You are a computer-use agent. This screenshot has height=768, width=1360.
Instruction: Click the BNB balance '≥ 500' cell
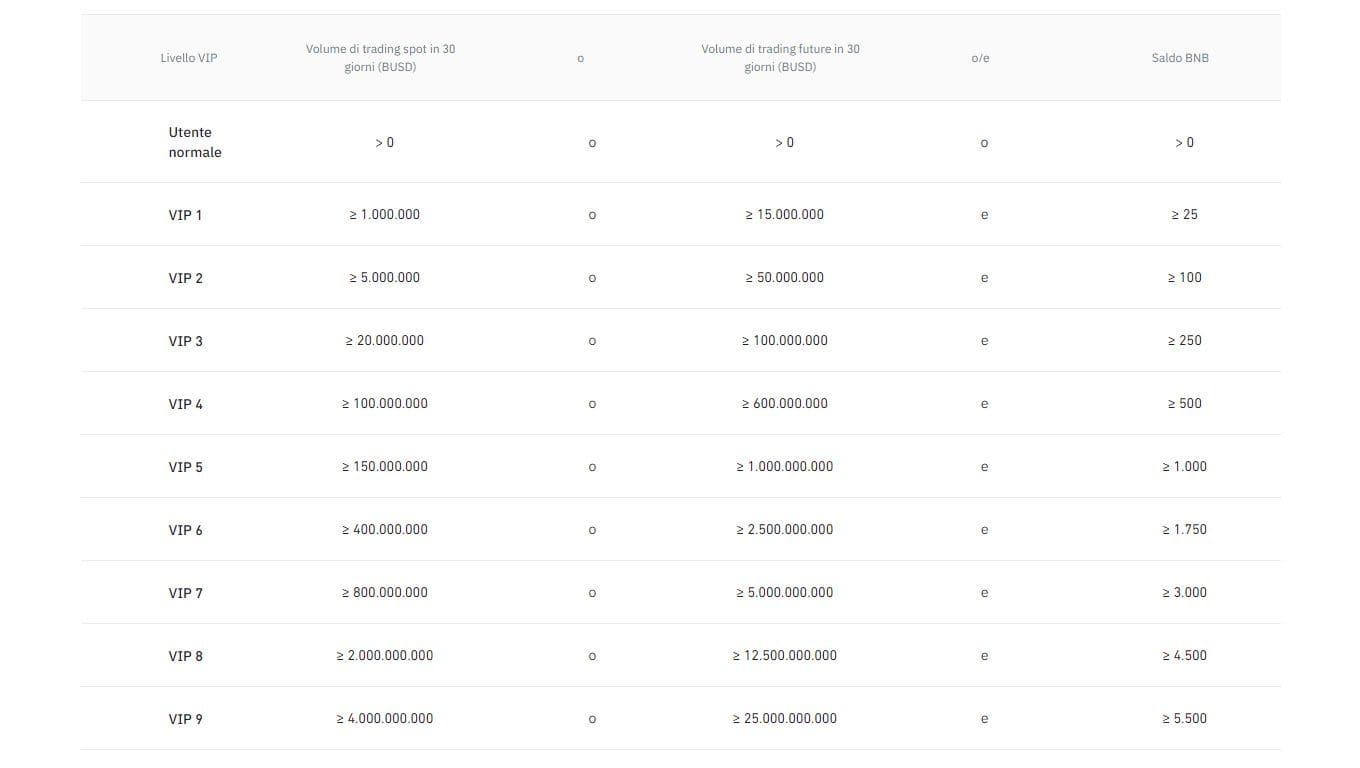1185,403
